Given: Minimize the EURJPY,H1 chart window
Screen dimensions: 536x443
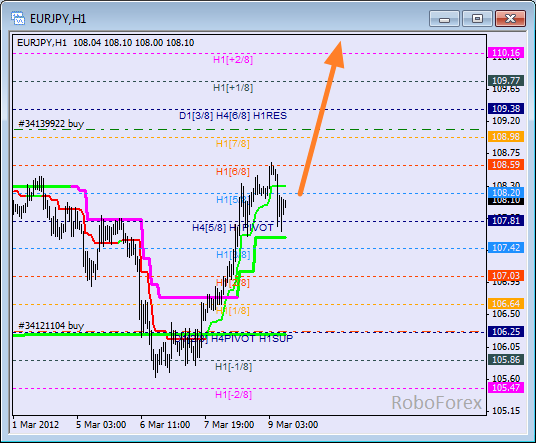Looking at the screenshot, I should [444, 18].
